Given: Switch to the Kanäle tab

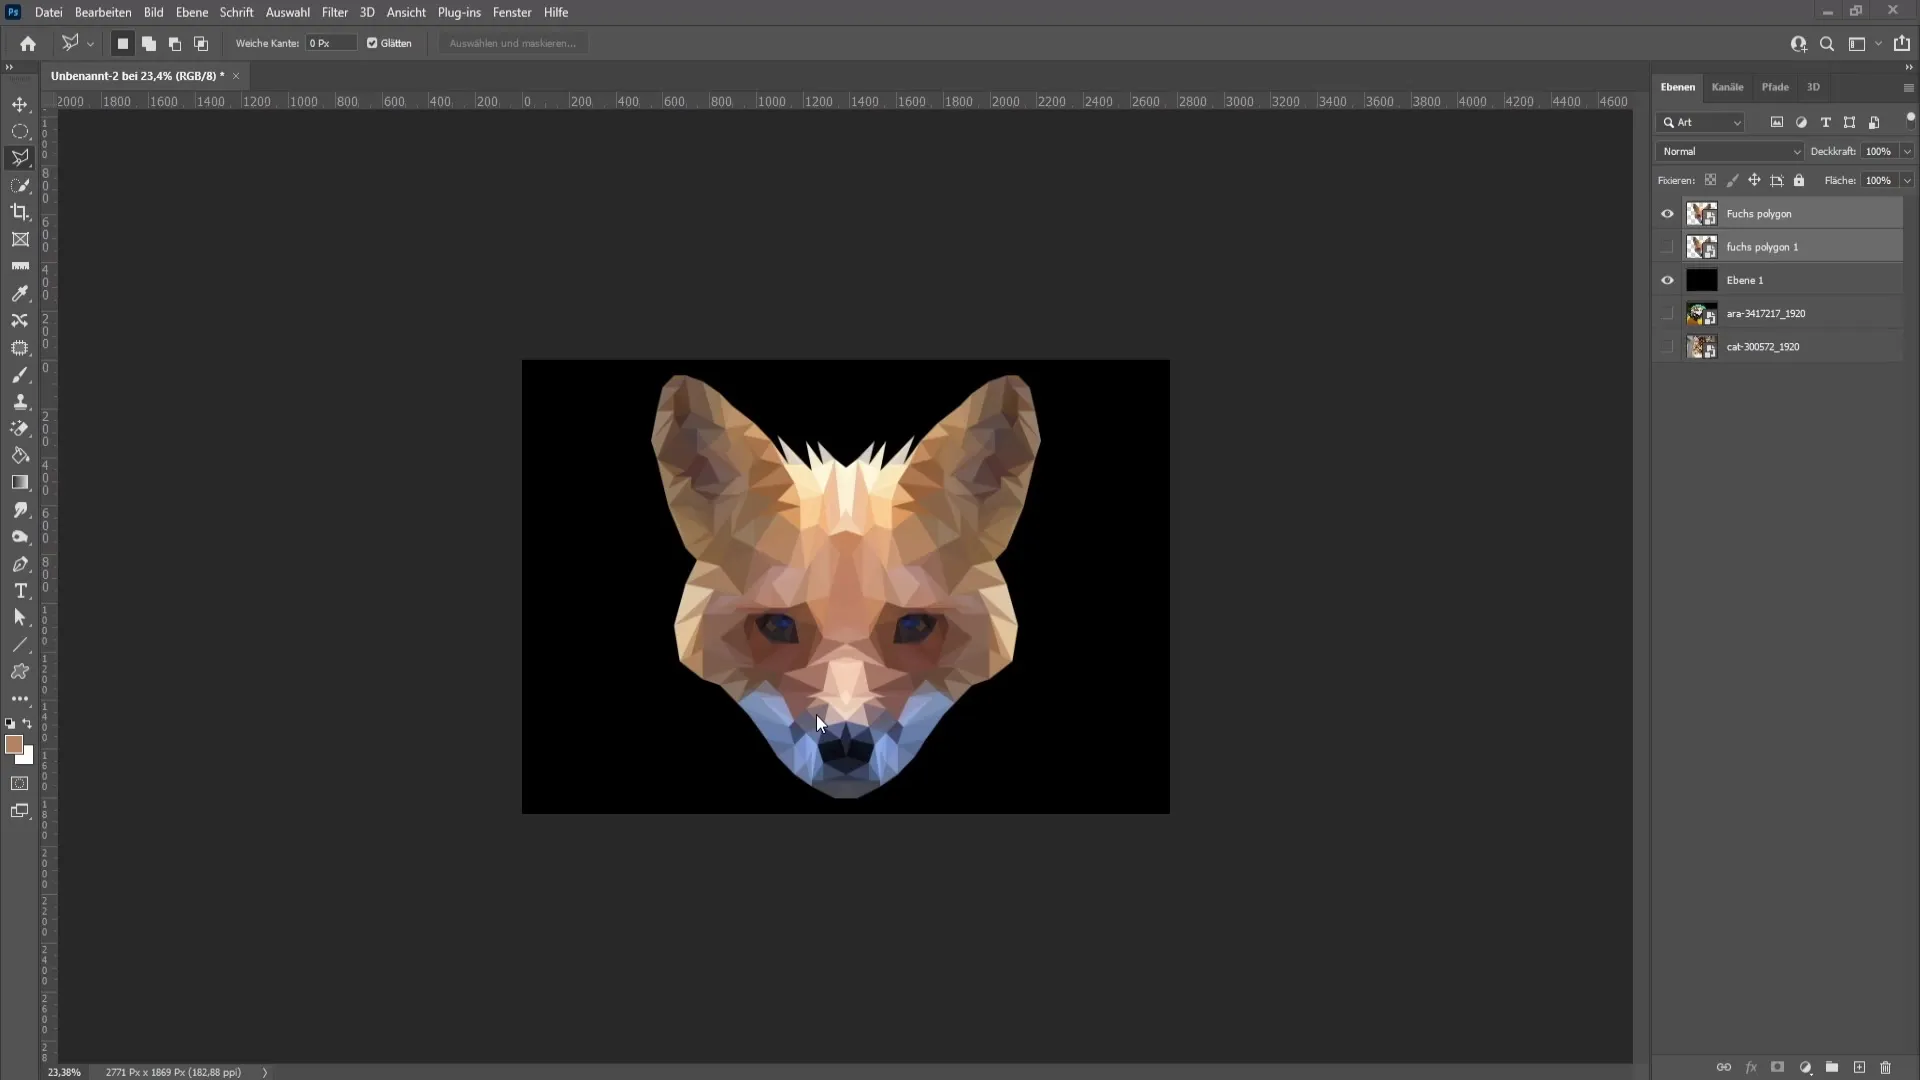Looking at the screenshot, I should pyautogui.click(x=1727, y=86).
